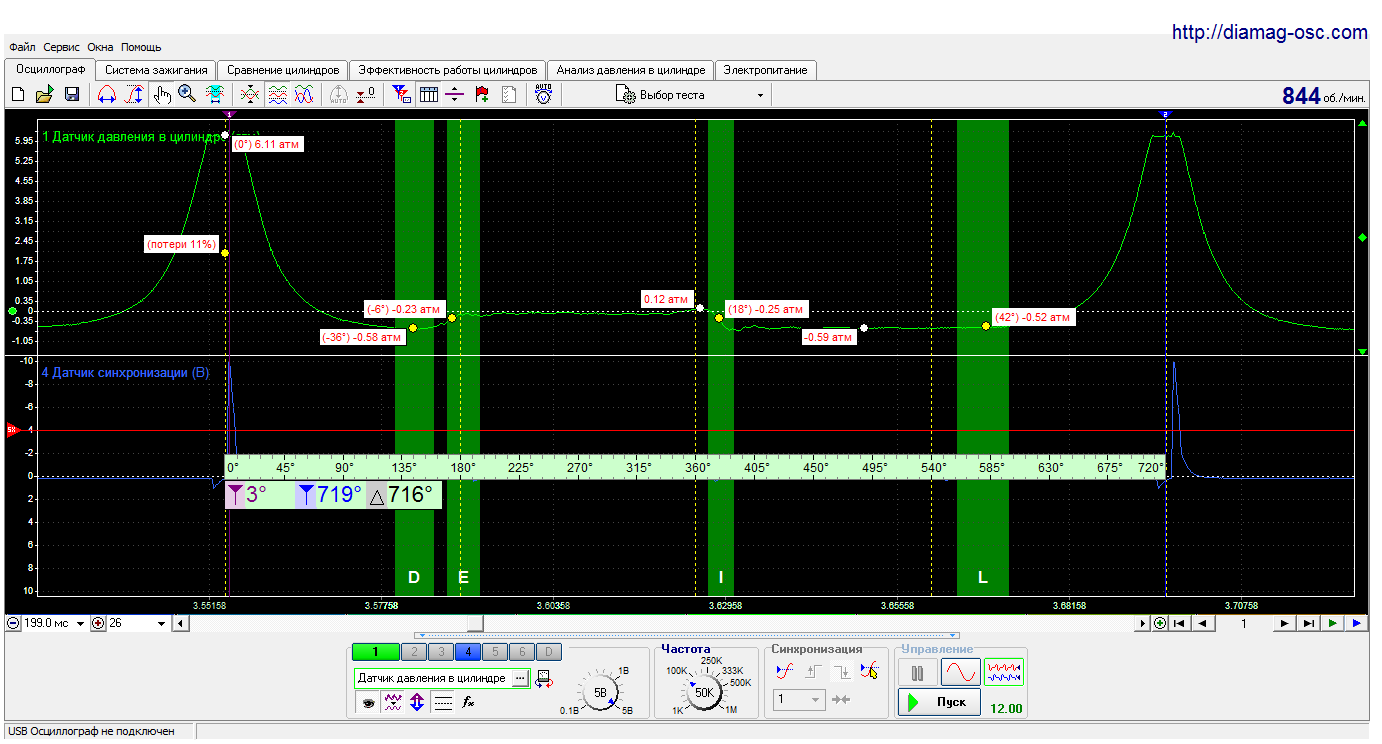Image resolution: width=1382 pixels, height=744 pixels.
Task: Open the Помощь menu
Action: (141, 47)
